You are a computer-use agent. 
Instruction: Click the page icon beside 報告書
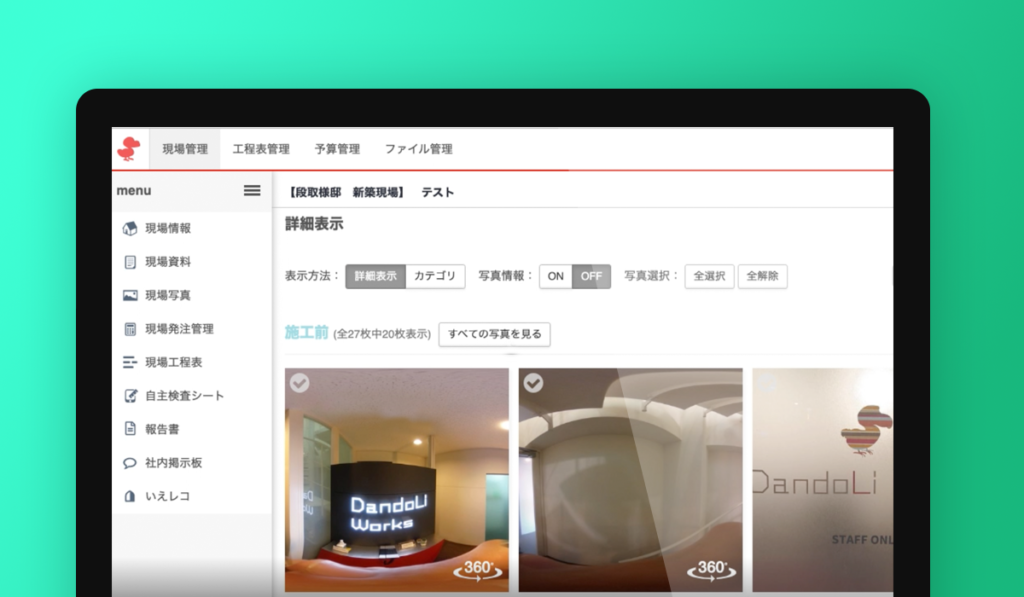(x=130, y=429)
